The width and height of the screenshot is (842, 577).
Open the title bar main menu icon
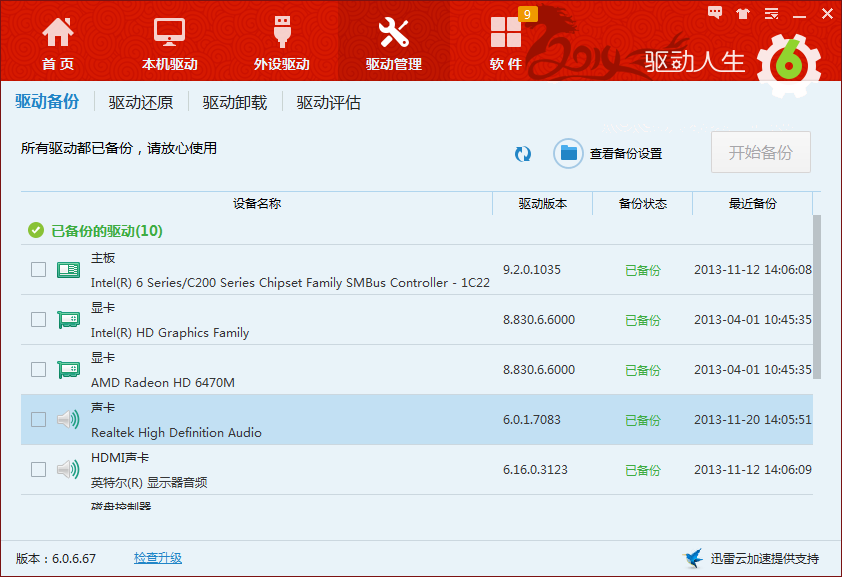[771, 13]
